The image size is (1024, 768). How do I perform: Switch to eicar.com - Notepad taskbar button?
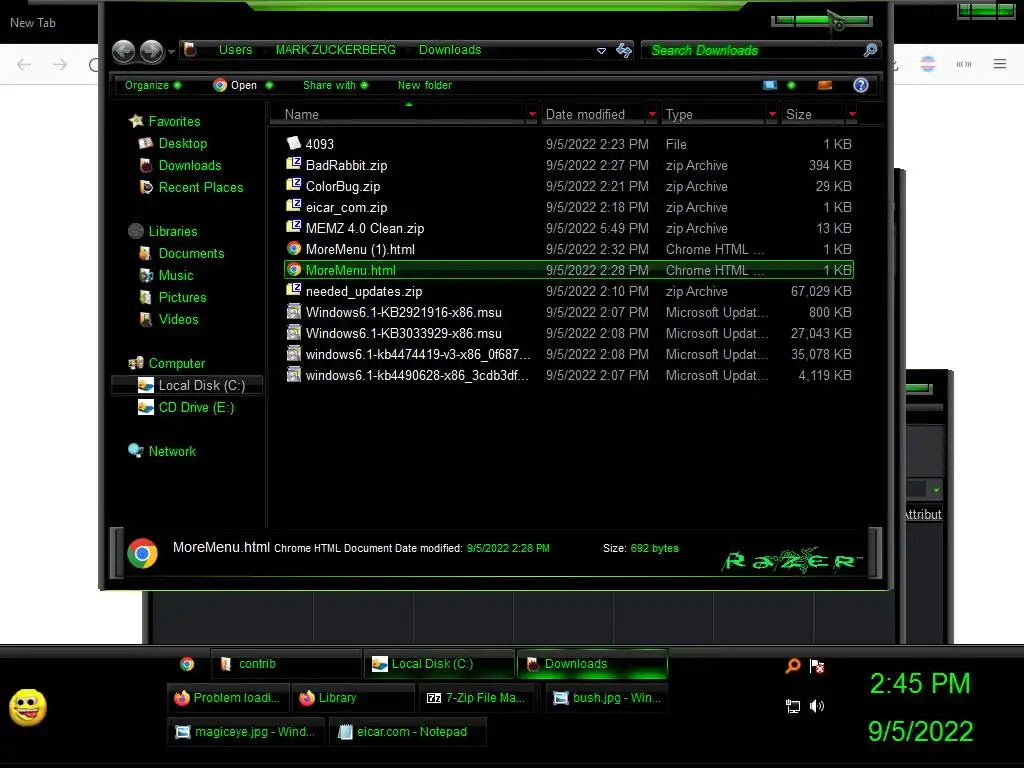tap(408, 732)
